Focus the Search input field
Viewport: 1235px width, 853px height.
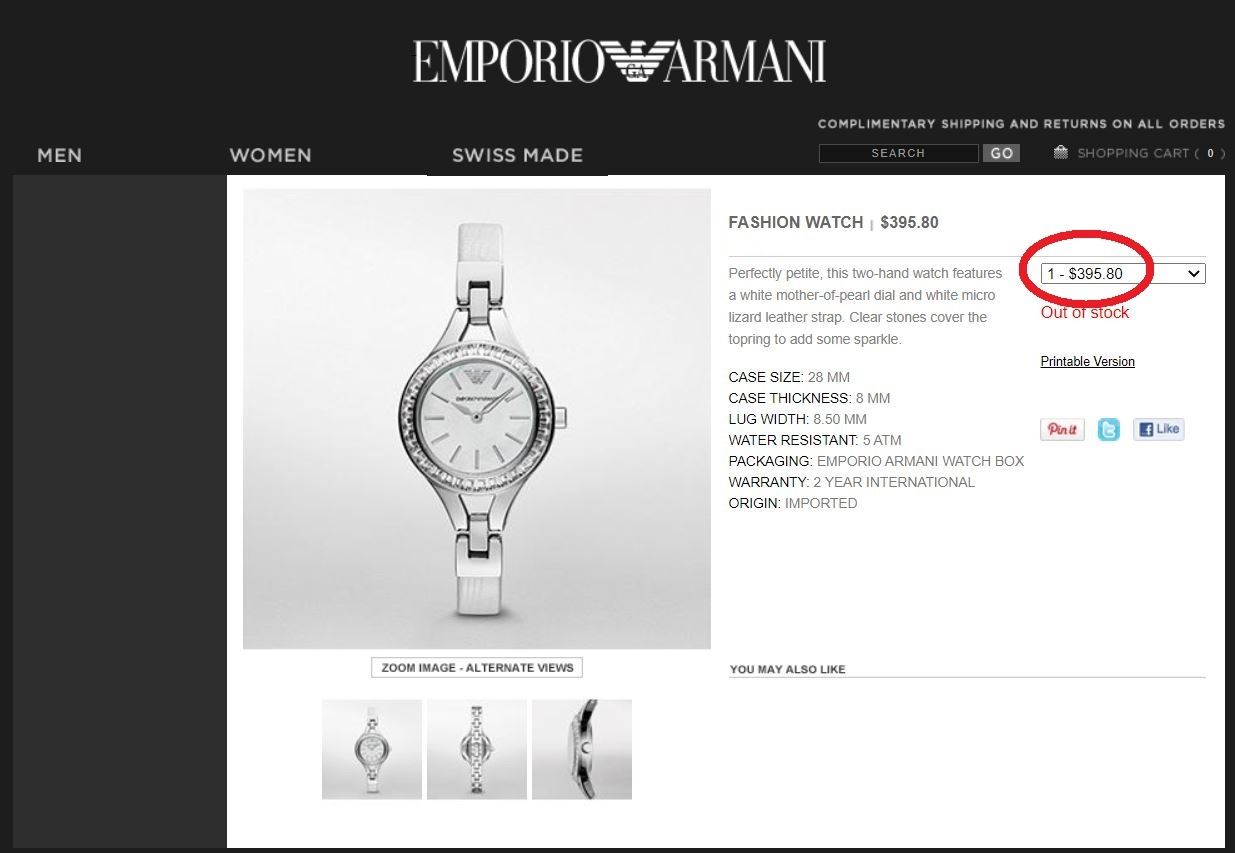[898, 153]
